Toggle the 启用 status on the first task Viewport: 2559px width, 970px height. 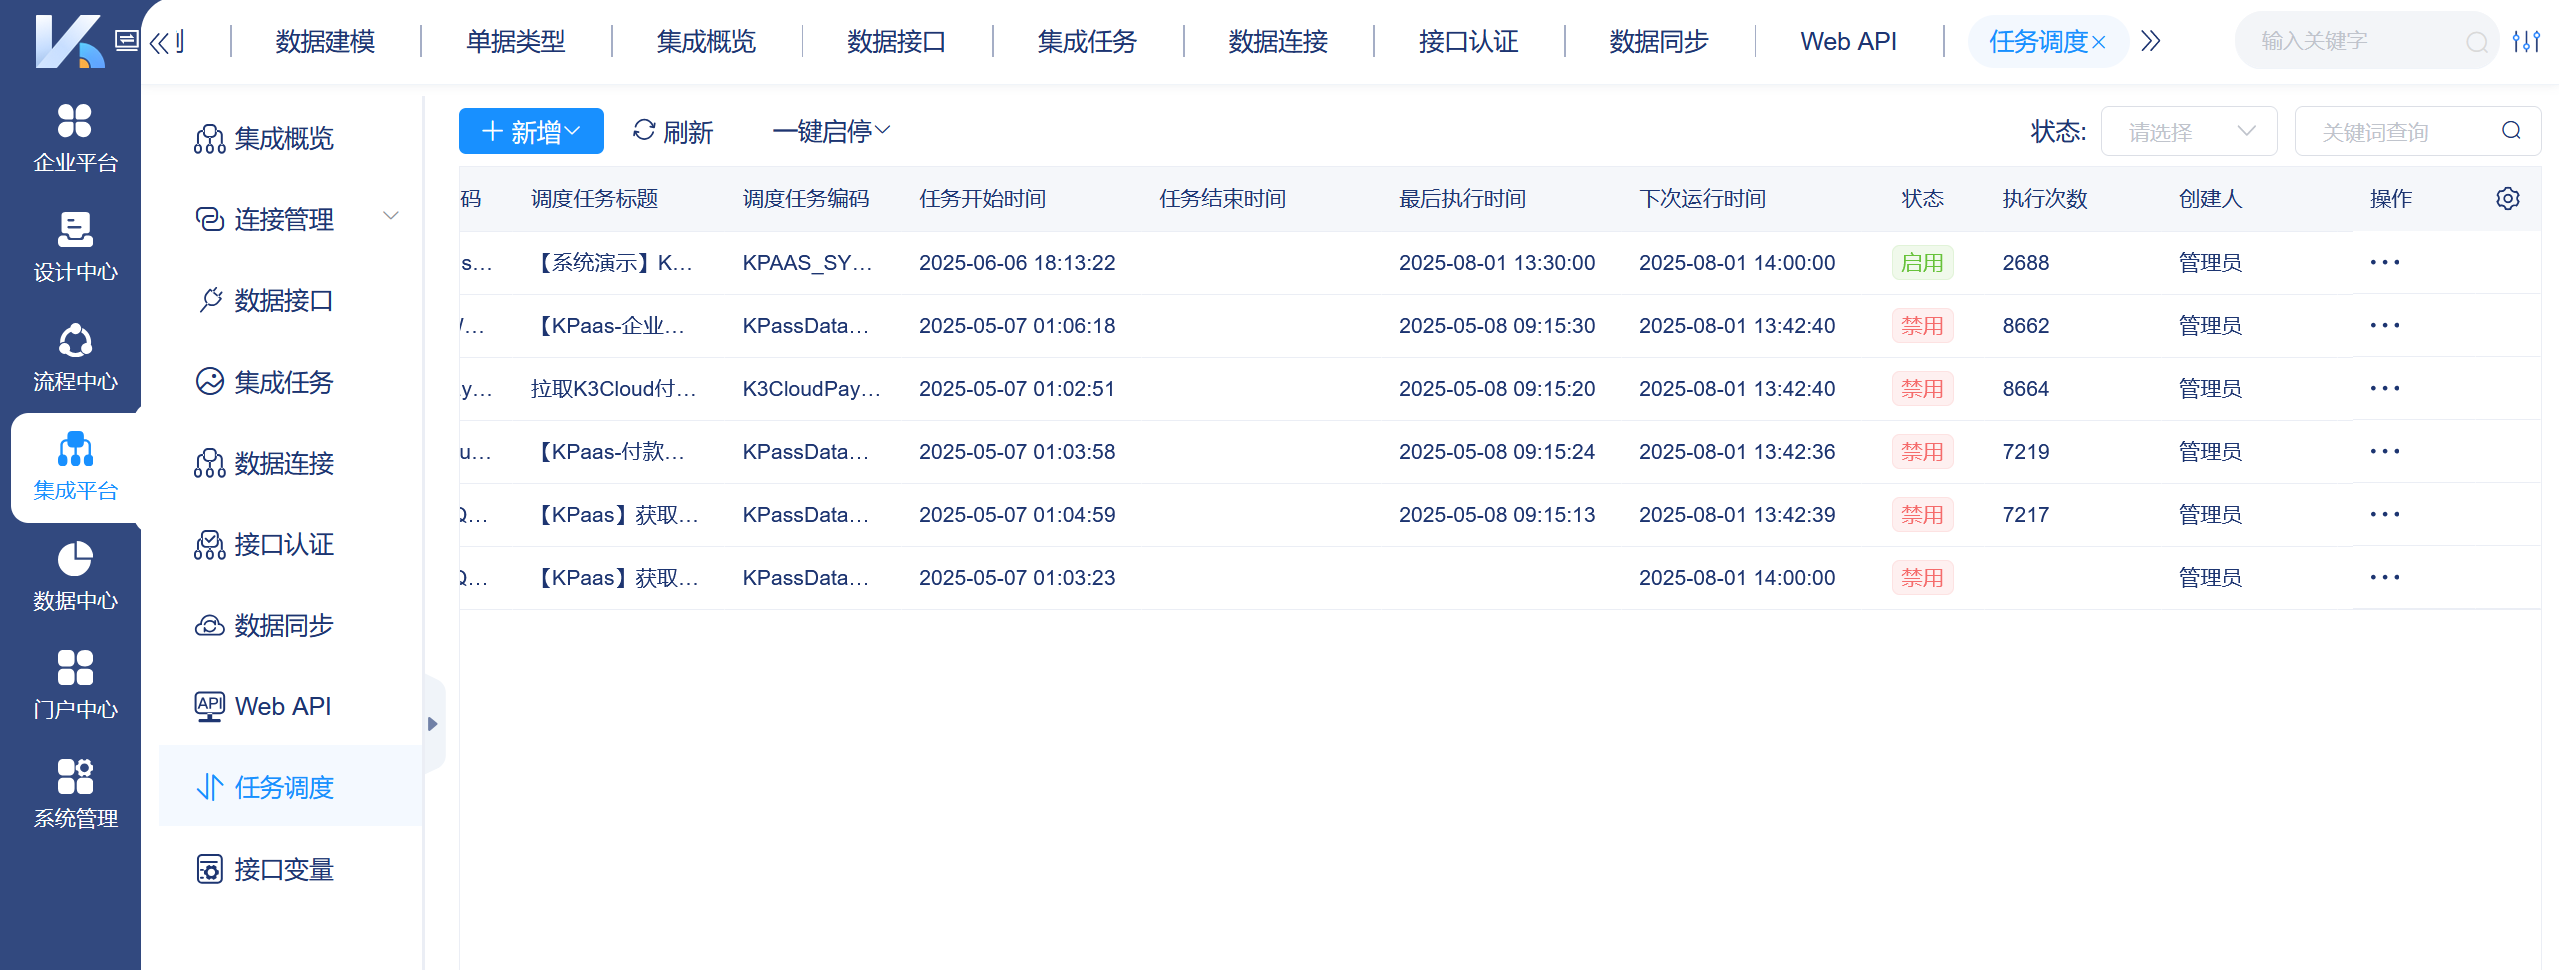point(1922,262)
